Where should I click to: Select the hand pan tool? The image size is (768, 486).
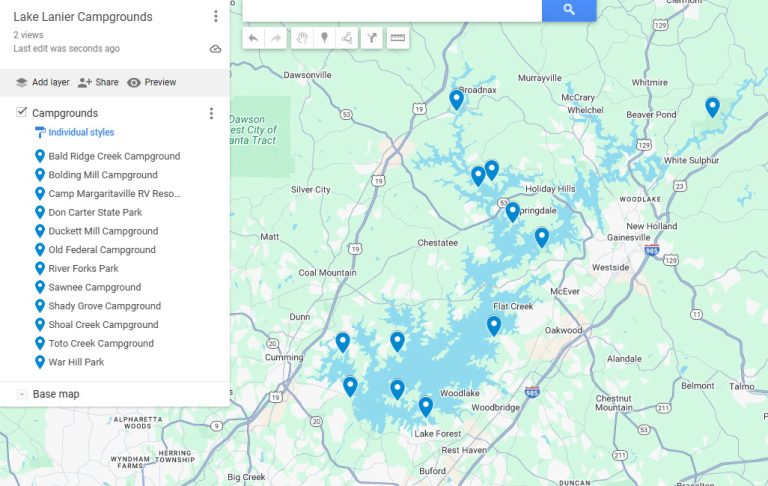click(x=302, y=38)
